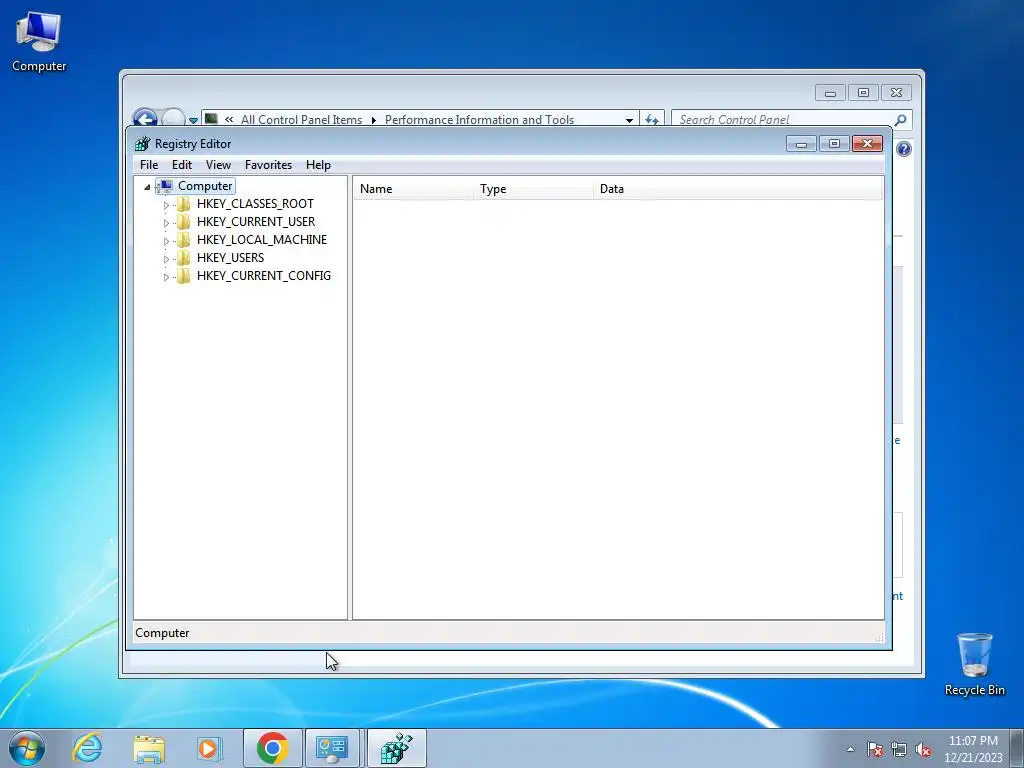1024x768 pixels.
Task: Open the Help menu in Registry Editor
Action: coord(318,165)
